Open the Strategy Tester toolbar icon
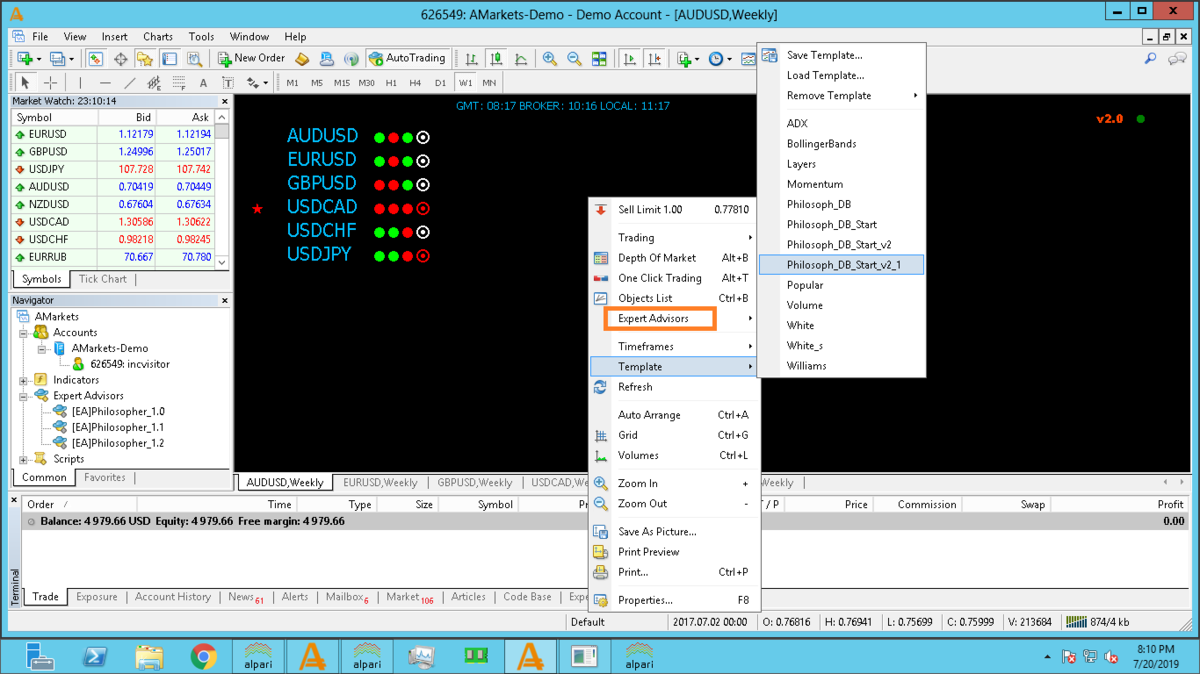The width and height of the screenshot is (1200, 674). pos(194,59)
